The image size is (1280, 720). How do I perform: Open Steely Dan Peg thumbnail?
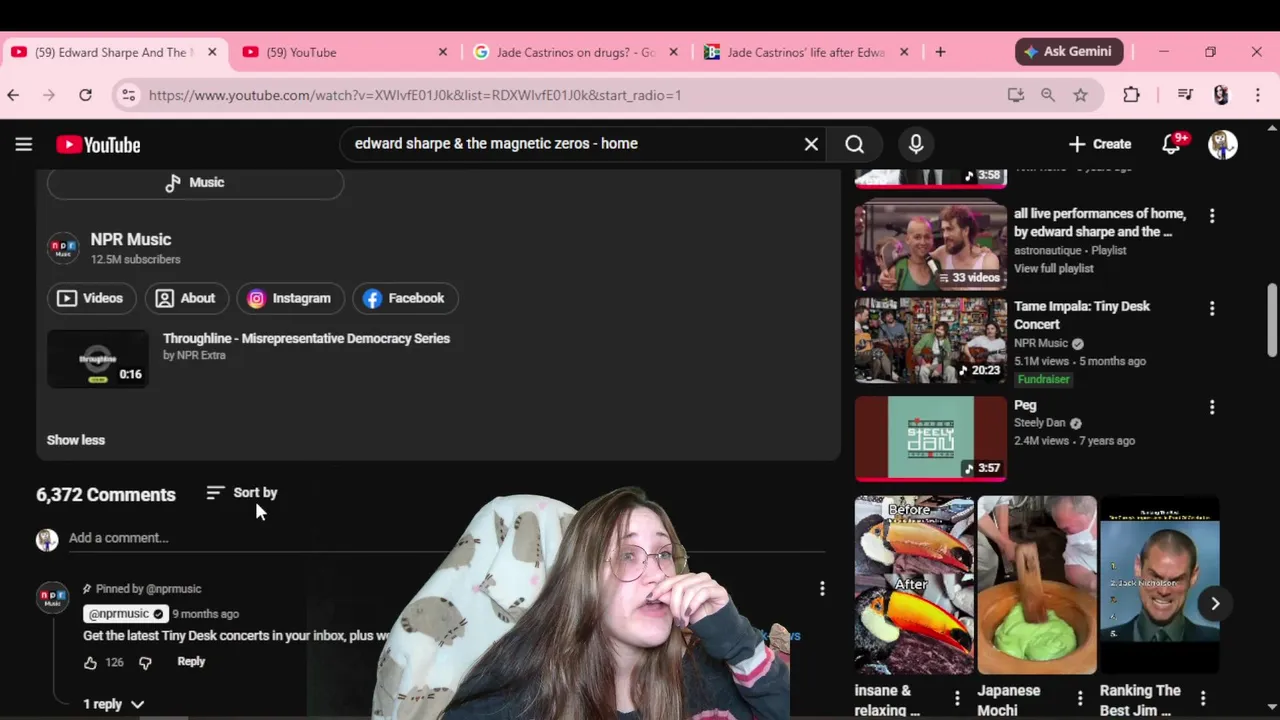[x=930, y=438]
